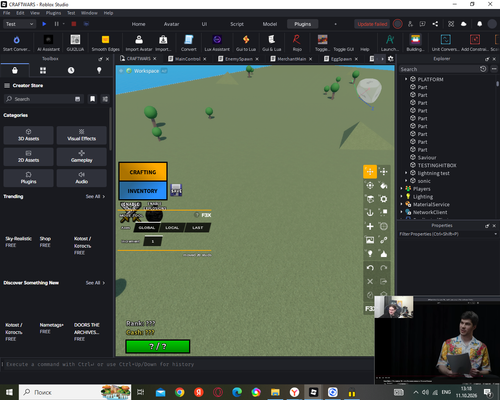Expand the NetworkClient node
This screenshot has height=400, width=500.
(401, 212)
